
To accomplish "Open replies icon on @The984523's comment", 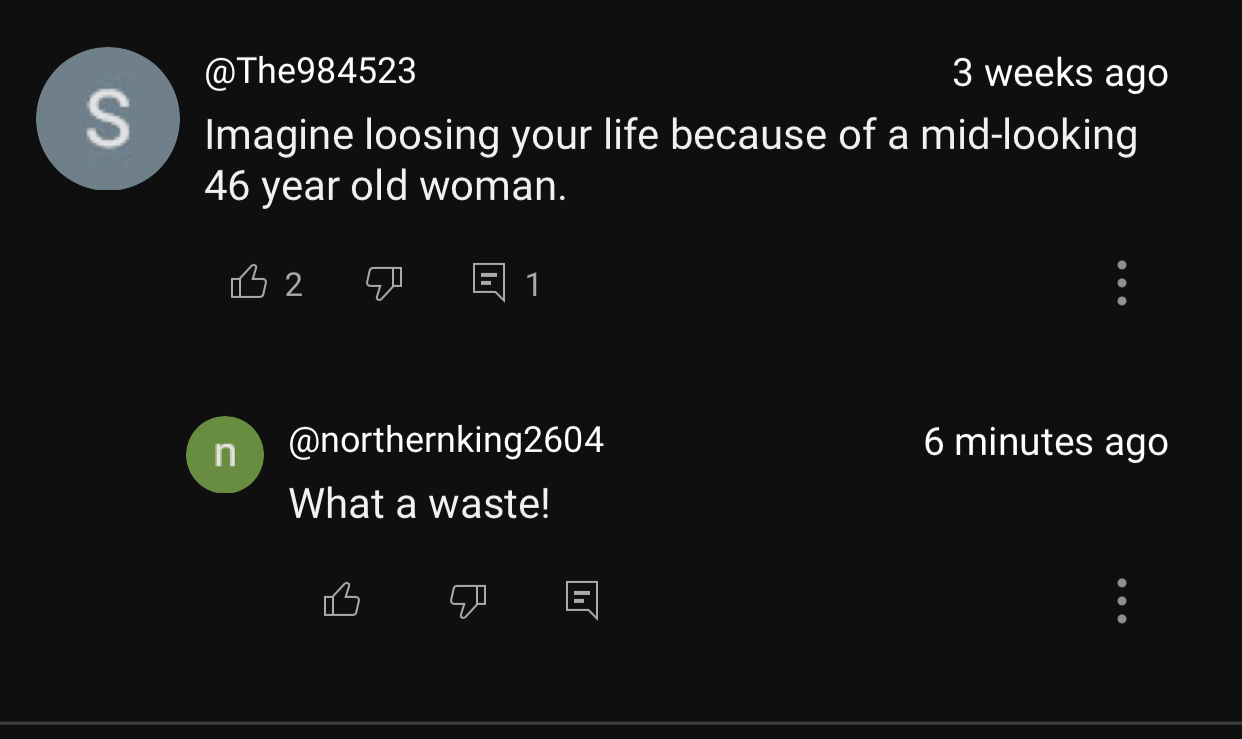I will coord(488,283).
